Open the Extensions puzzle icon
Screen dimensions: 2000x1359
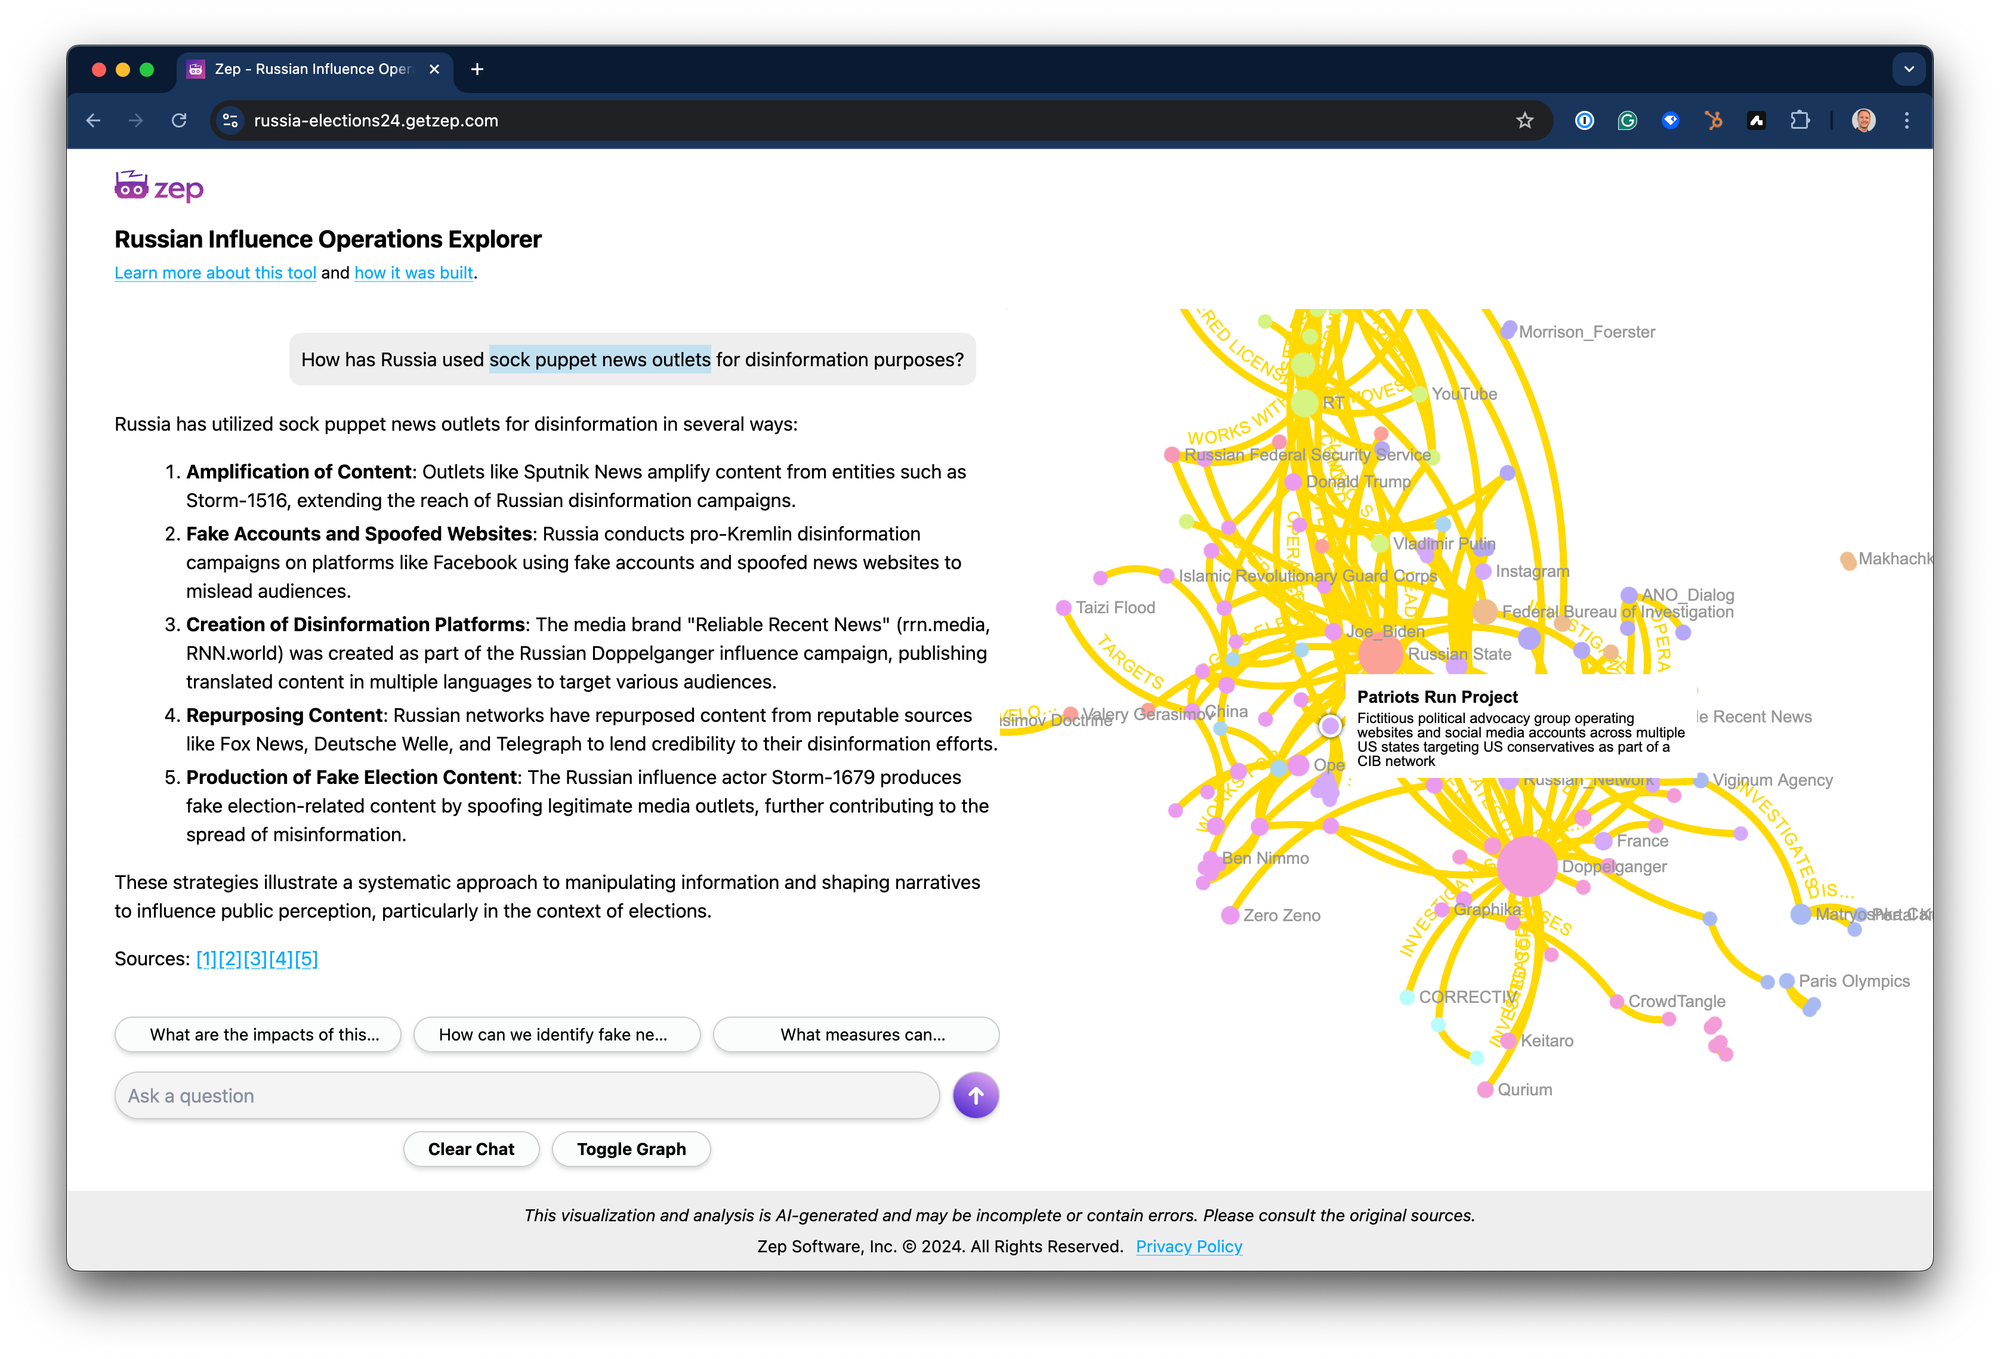coord(1800,121)
